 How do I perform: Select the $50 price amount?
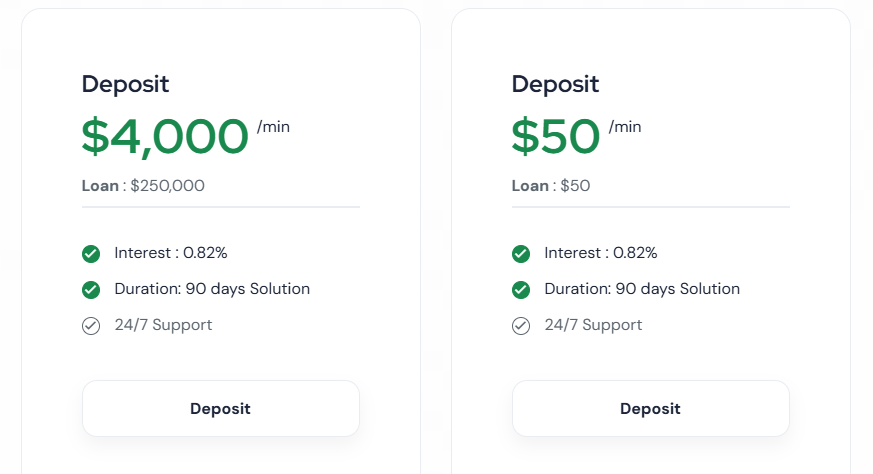click(x=556, y=137)
